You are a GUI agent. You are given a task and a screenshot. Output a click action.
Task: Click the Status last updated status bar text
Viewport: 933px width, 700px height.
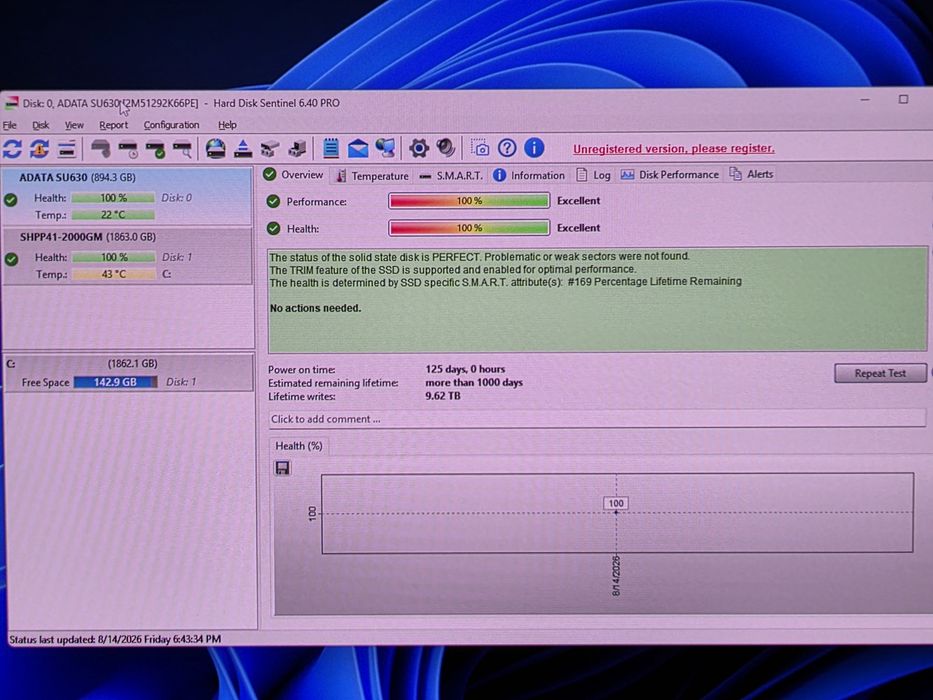click(115, 639)
